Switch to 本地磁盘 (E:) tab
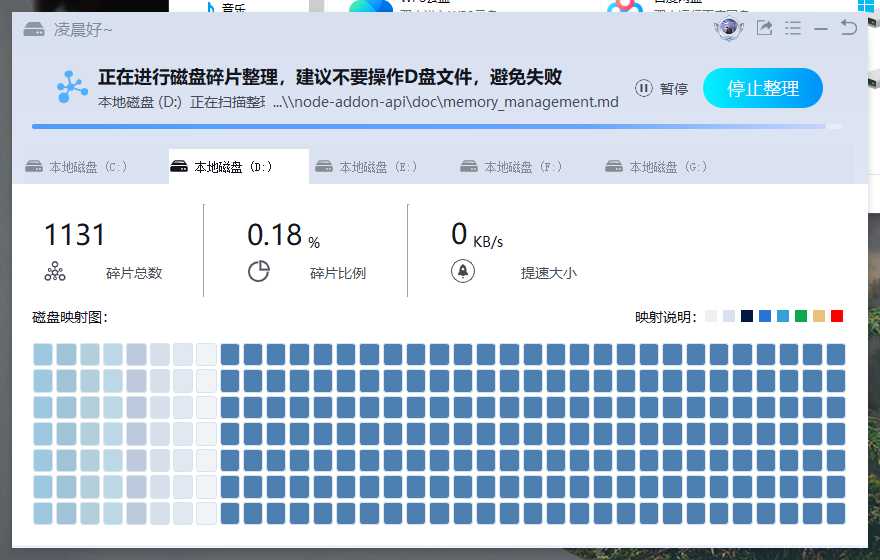The image size is (880, 560). tap(368, 167)
